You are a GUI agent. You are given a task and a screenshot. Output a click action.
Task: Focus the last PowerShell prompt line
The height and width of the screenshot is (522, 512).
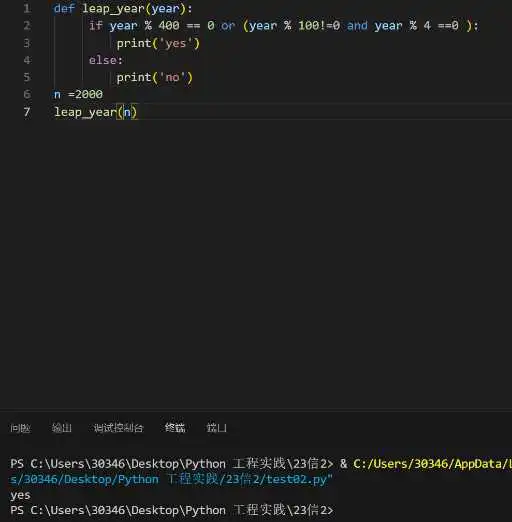click(x=171, y=511)
